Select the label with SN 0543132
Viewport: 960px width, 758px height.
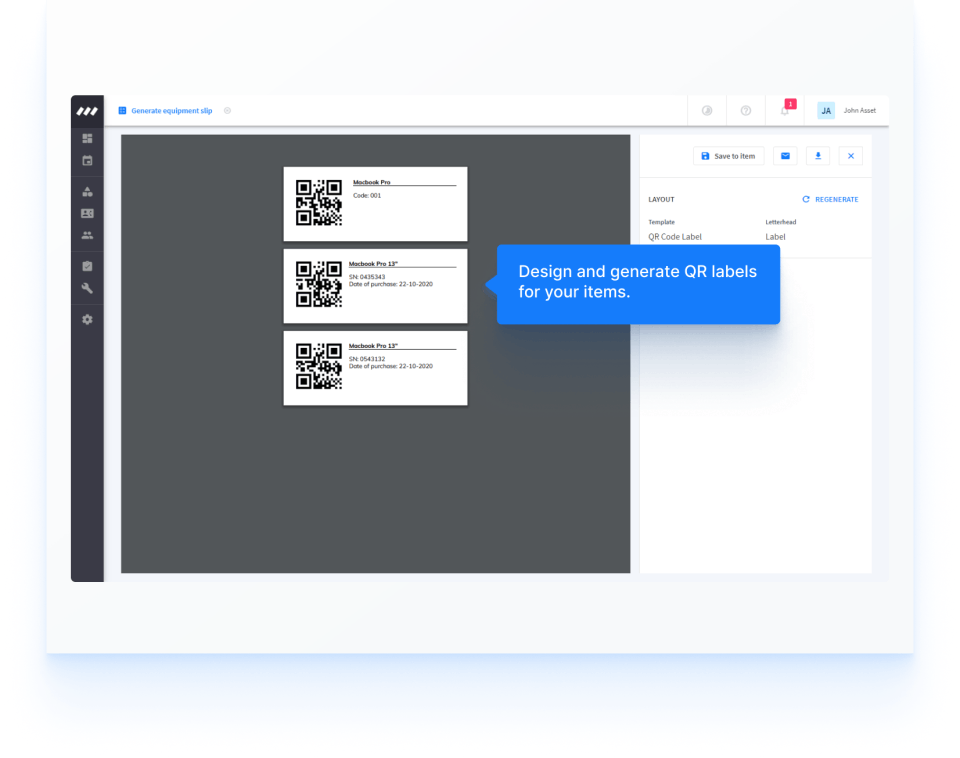375,368
